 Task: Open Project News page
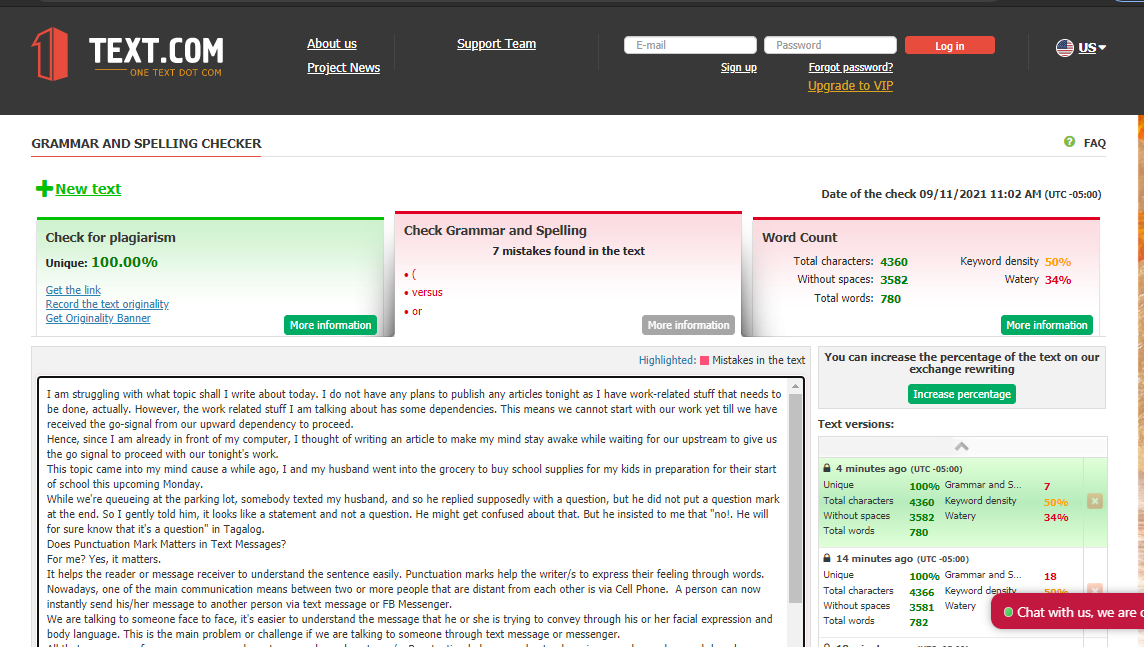click(344, 68)
